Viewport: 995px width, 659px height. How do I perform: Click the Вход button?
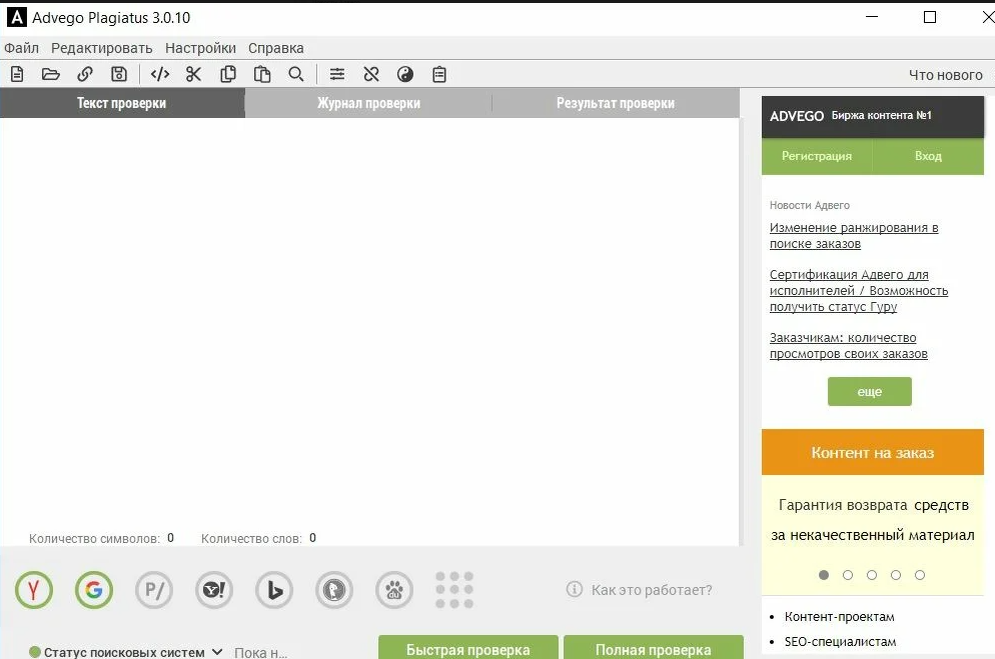928,156
